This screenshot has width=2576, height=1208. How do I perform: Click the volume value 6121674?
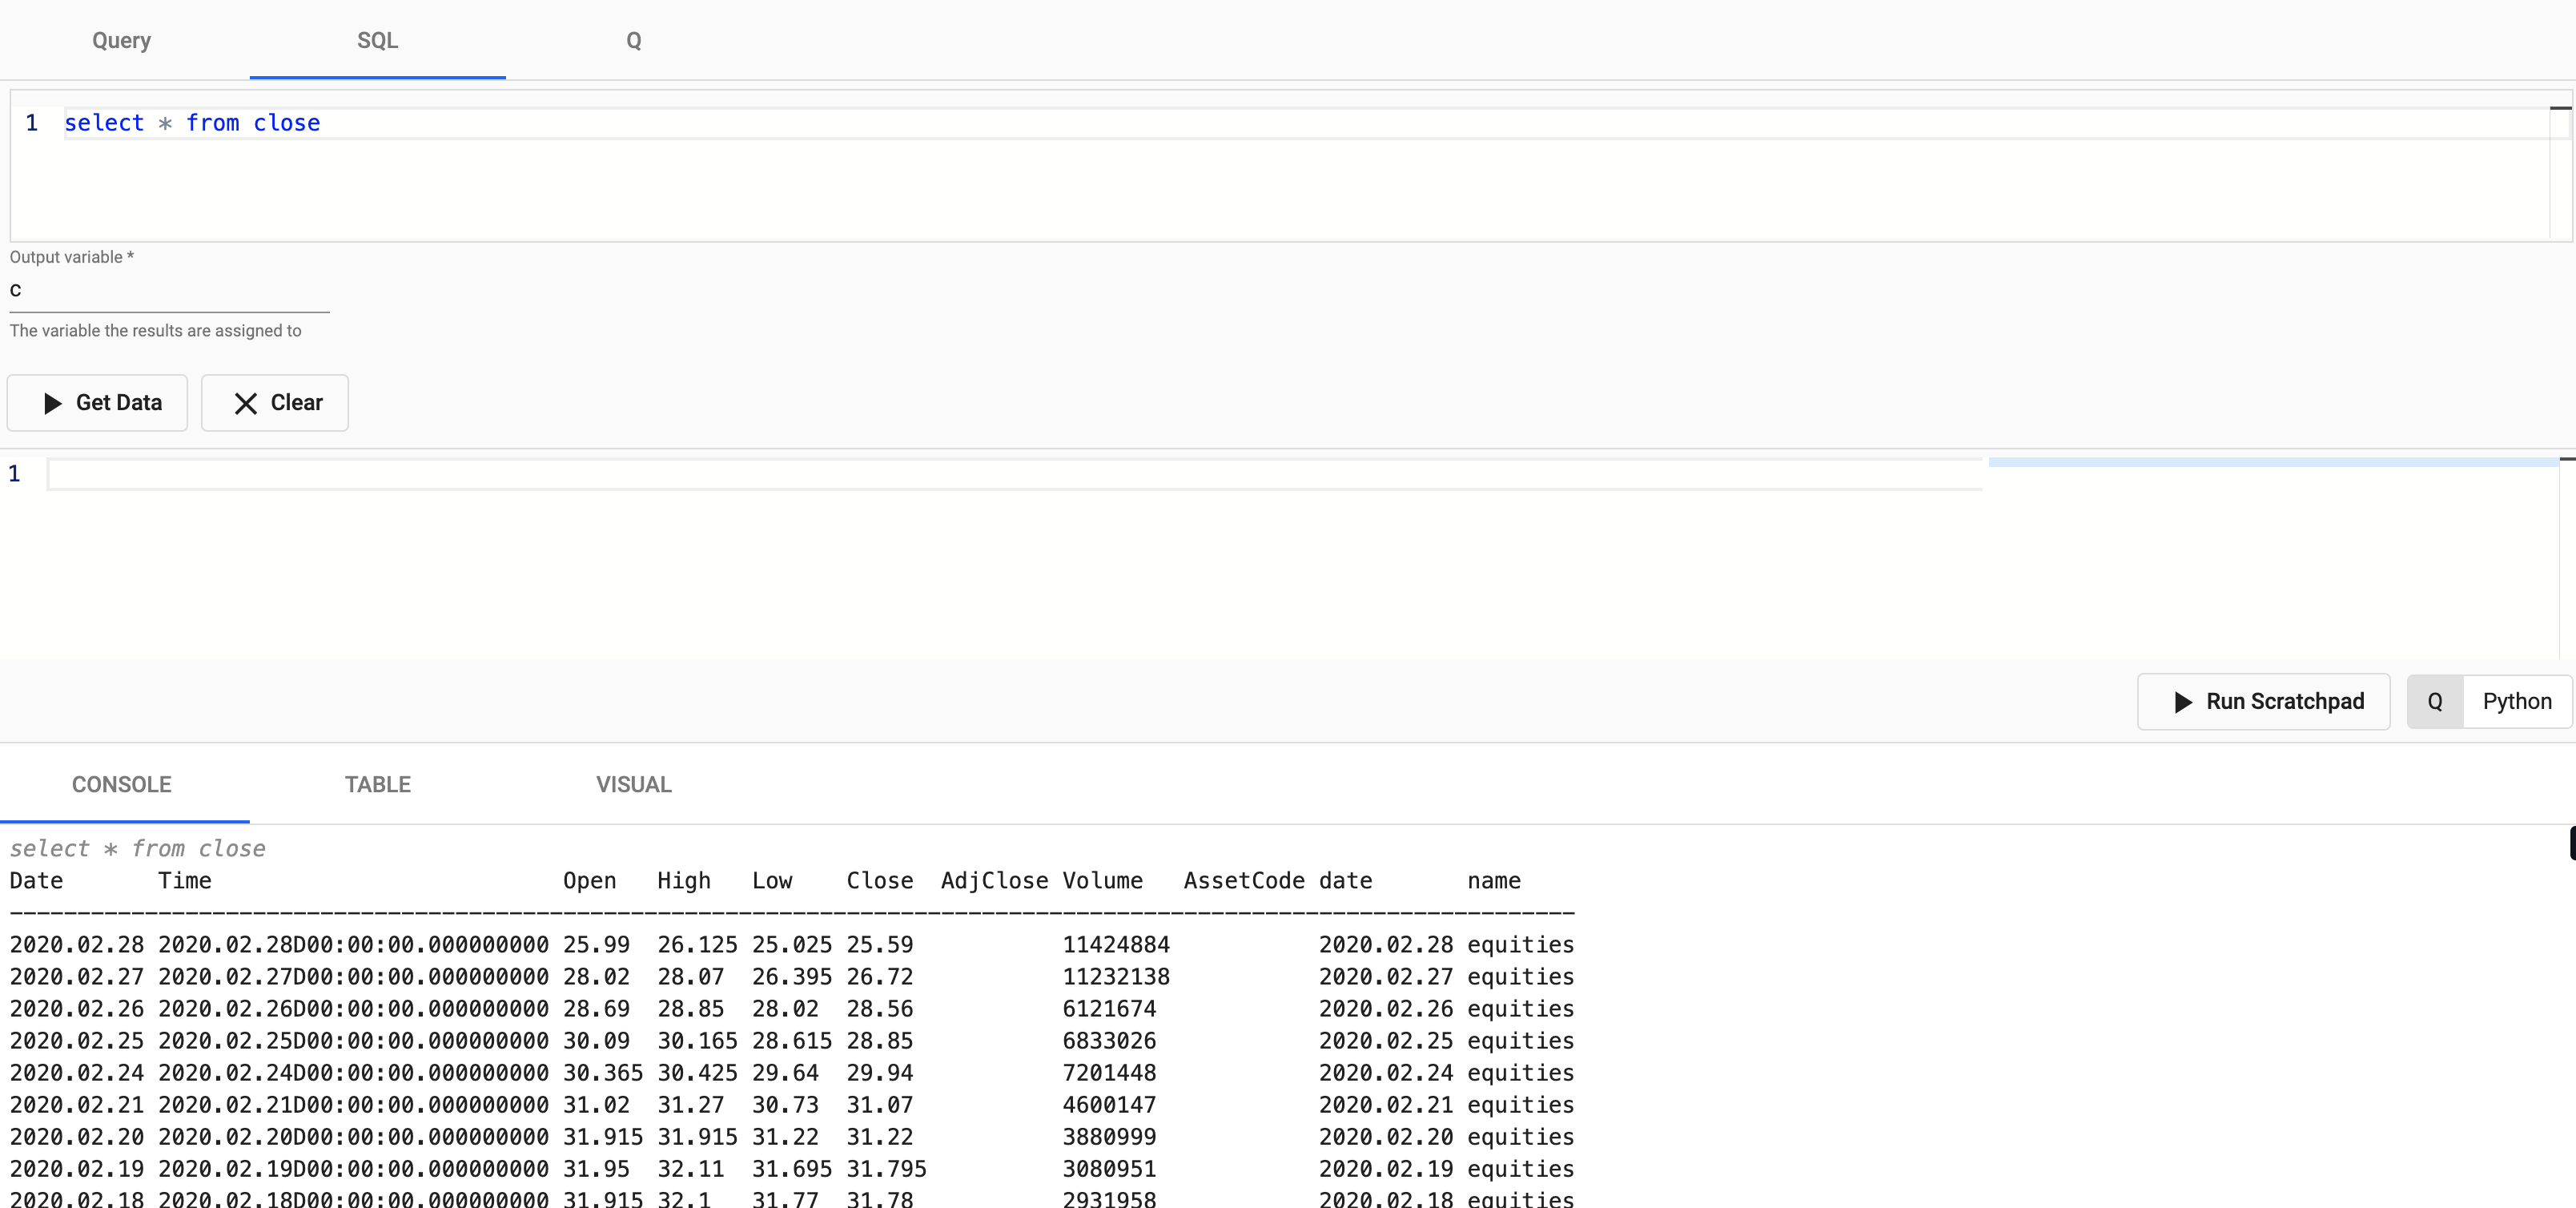(x=1109, y=1008)
